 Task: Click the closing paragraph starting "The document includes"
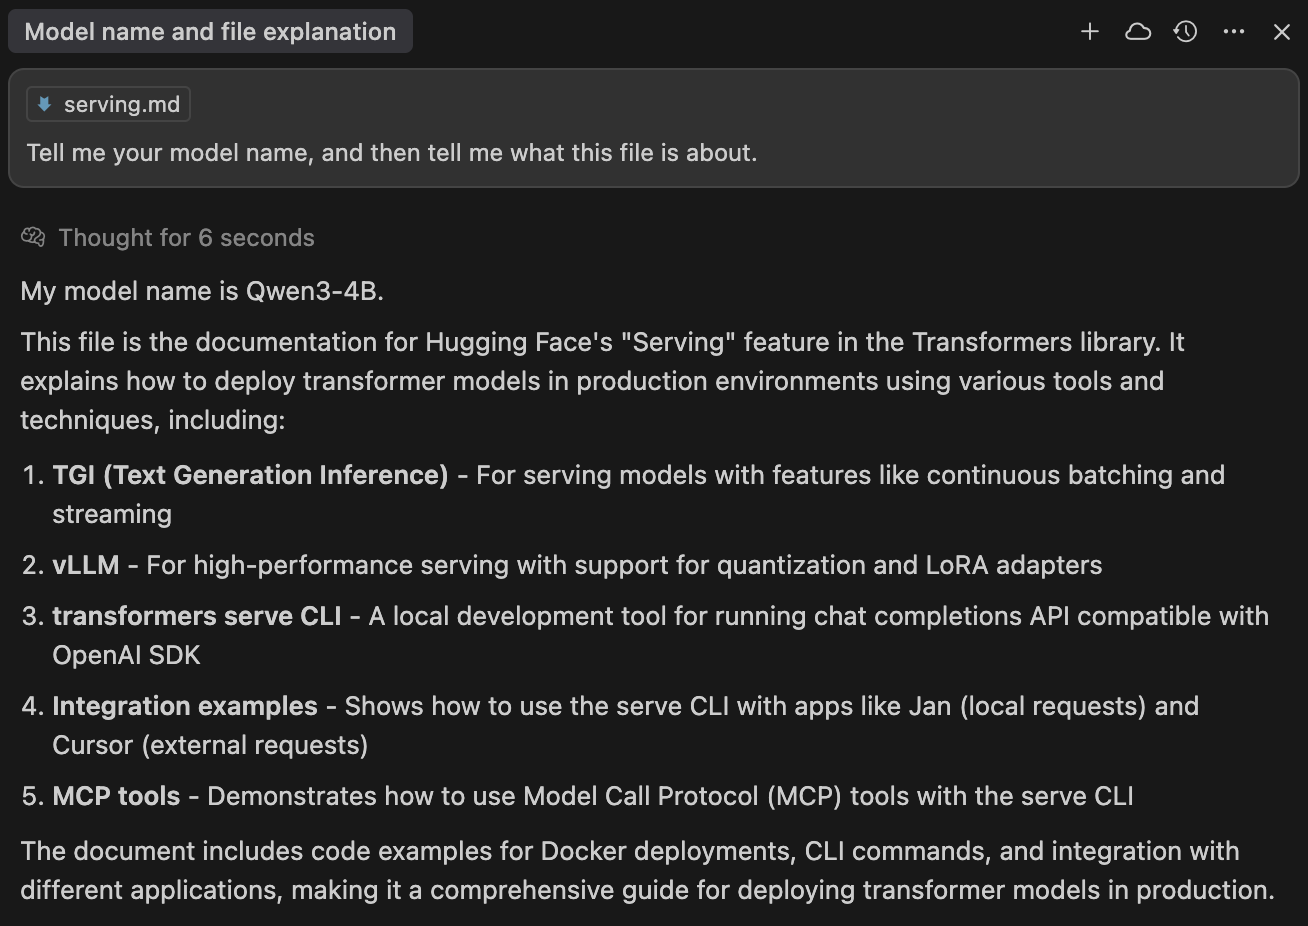click(640, 871)
